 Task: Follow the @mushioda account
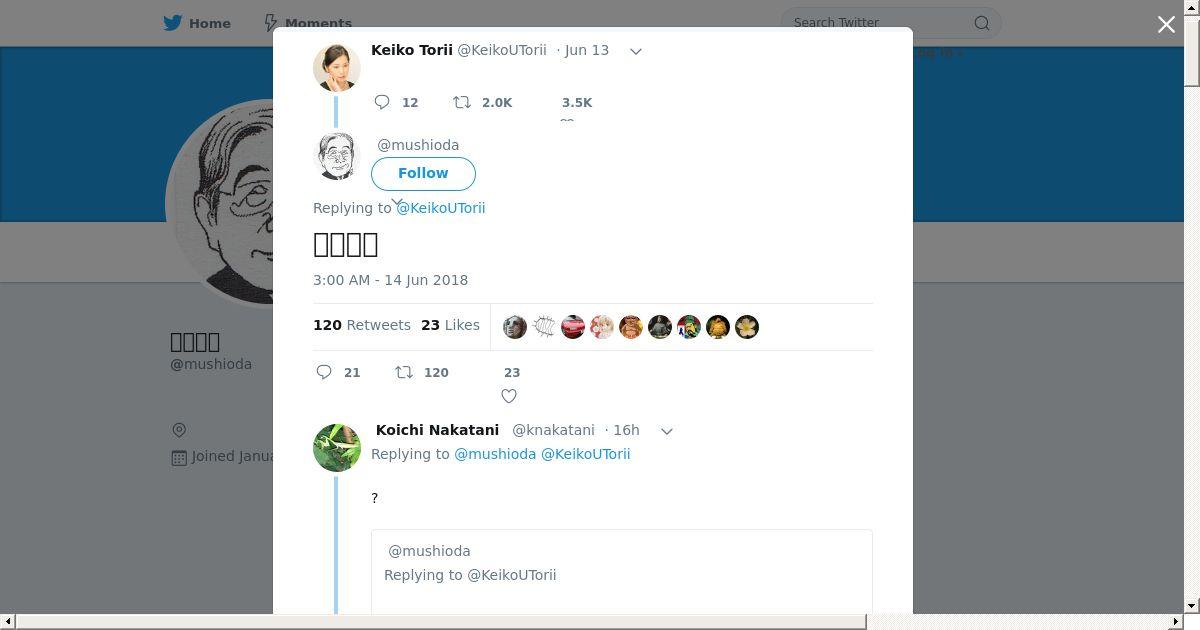pyautogui.click(x=423, y=173)
